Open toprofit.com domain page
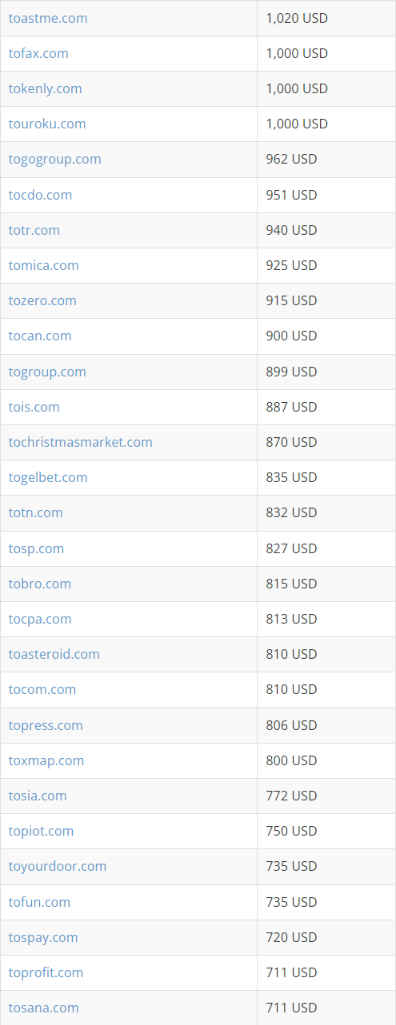This screenshot has width=396, height=1025. pos(46,973)
